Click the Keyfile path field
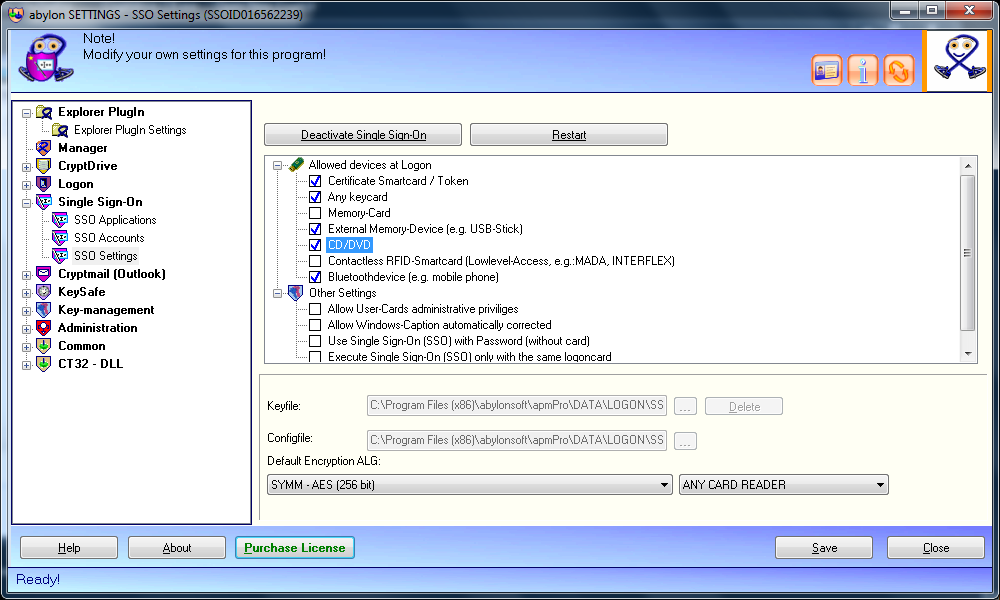 coord(517,406)
